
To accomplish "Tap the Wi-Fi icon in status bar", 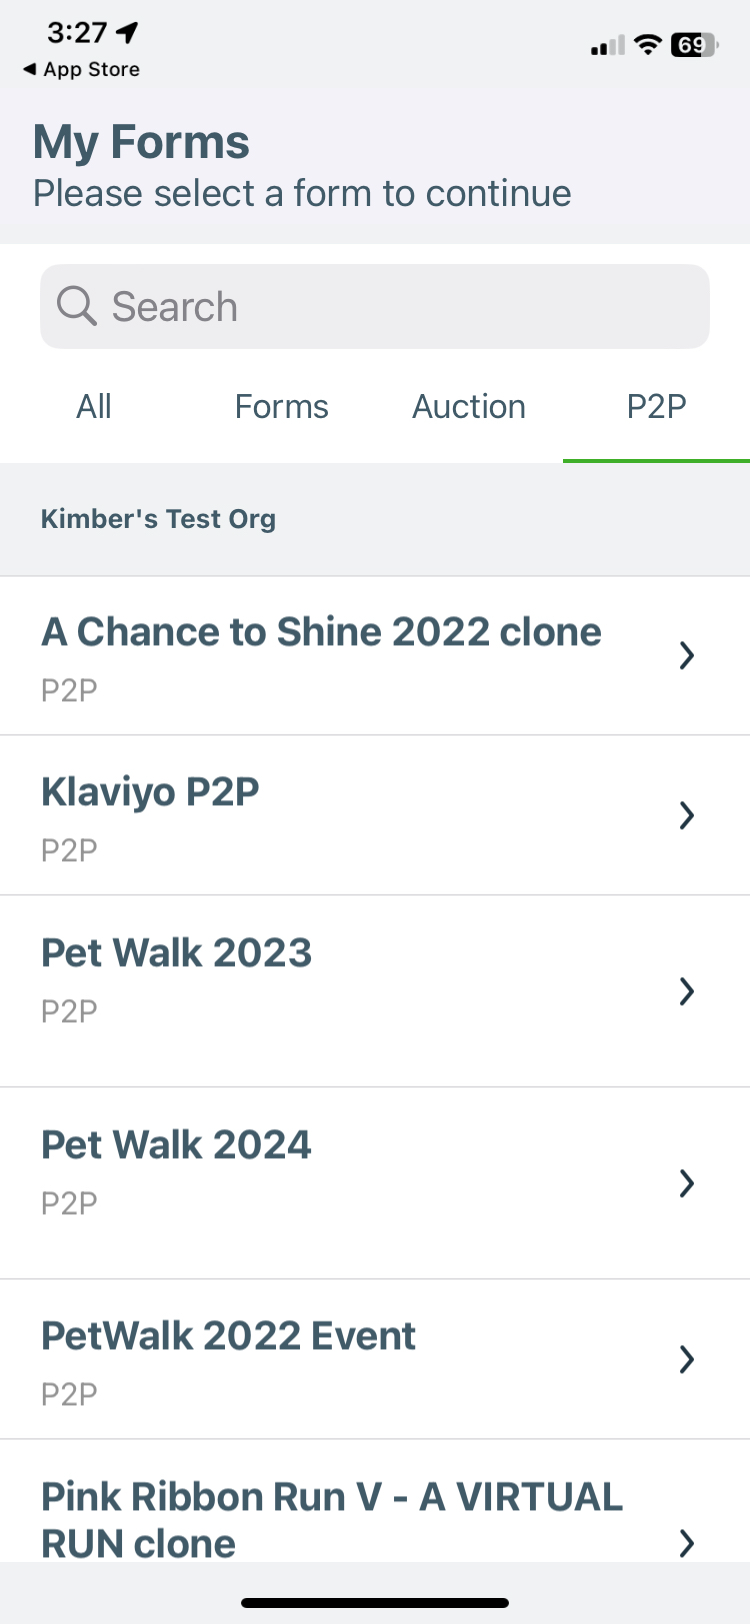I will (x=648, y=45).
